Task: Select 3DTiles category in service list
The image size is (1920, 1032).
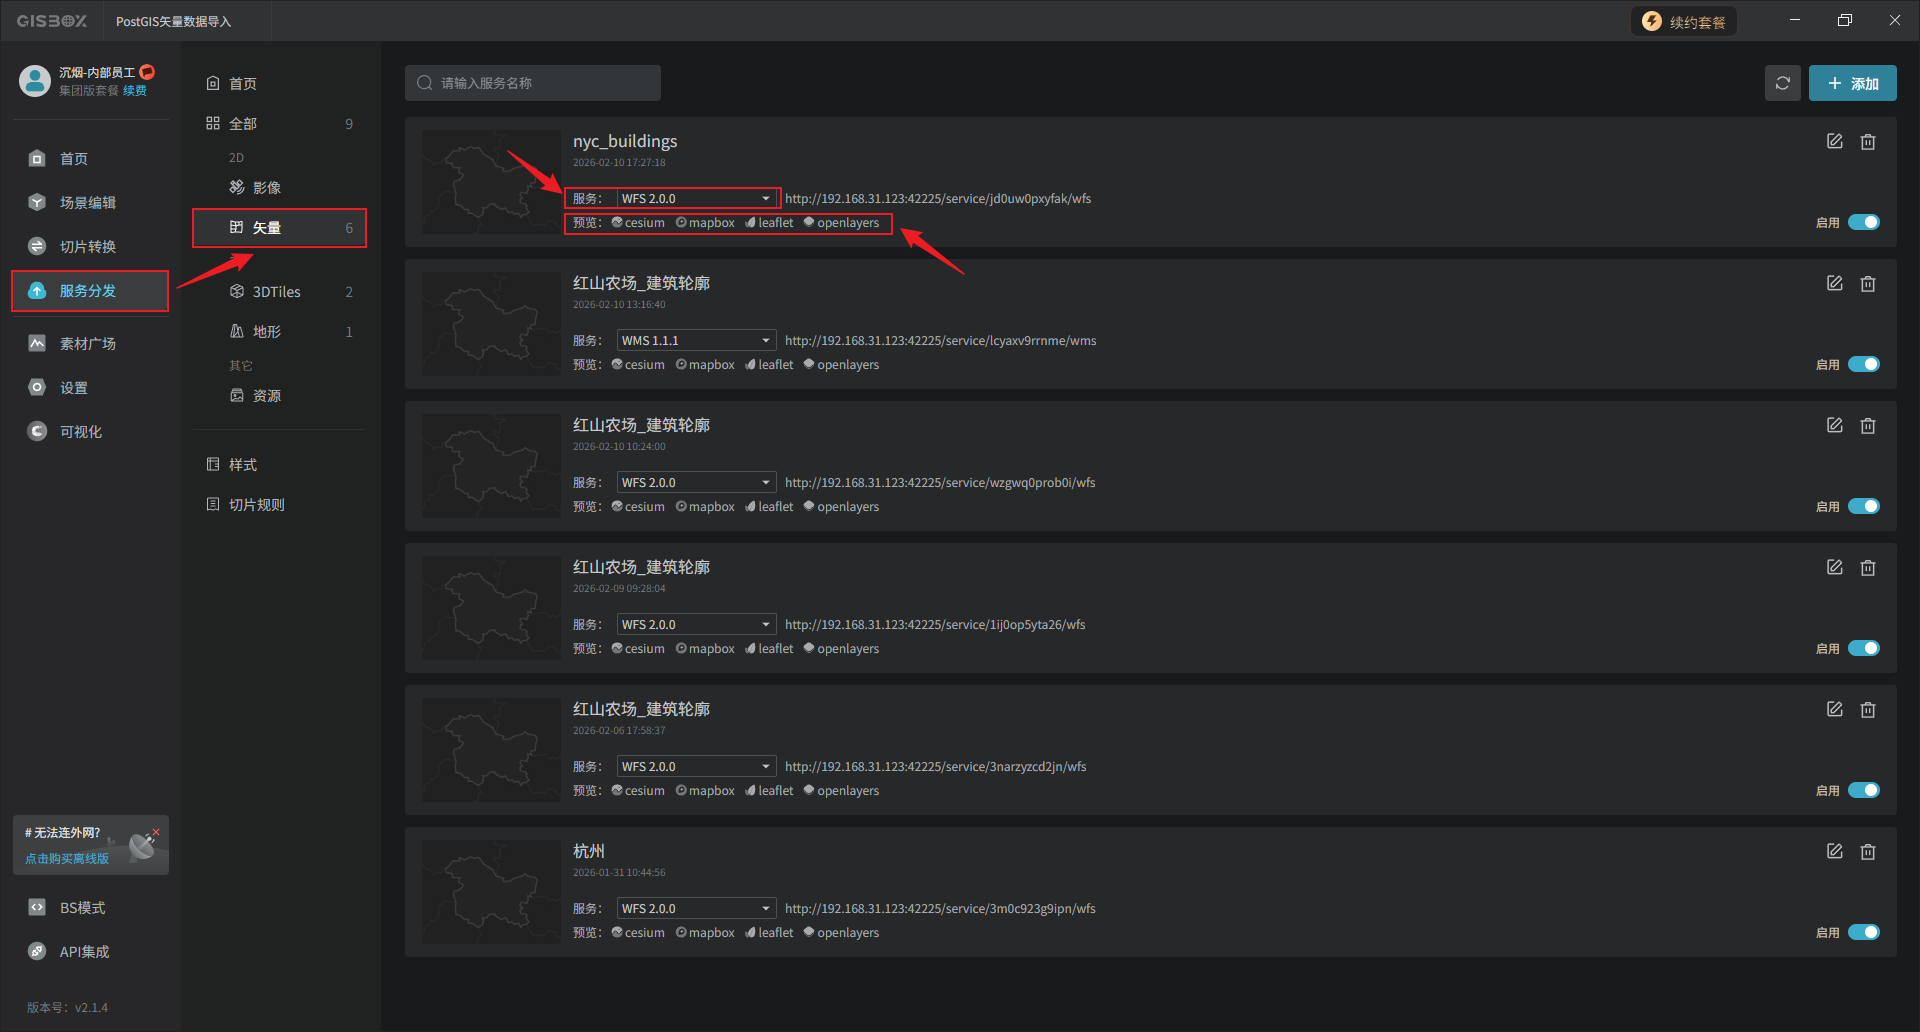Action: [276, 292]
